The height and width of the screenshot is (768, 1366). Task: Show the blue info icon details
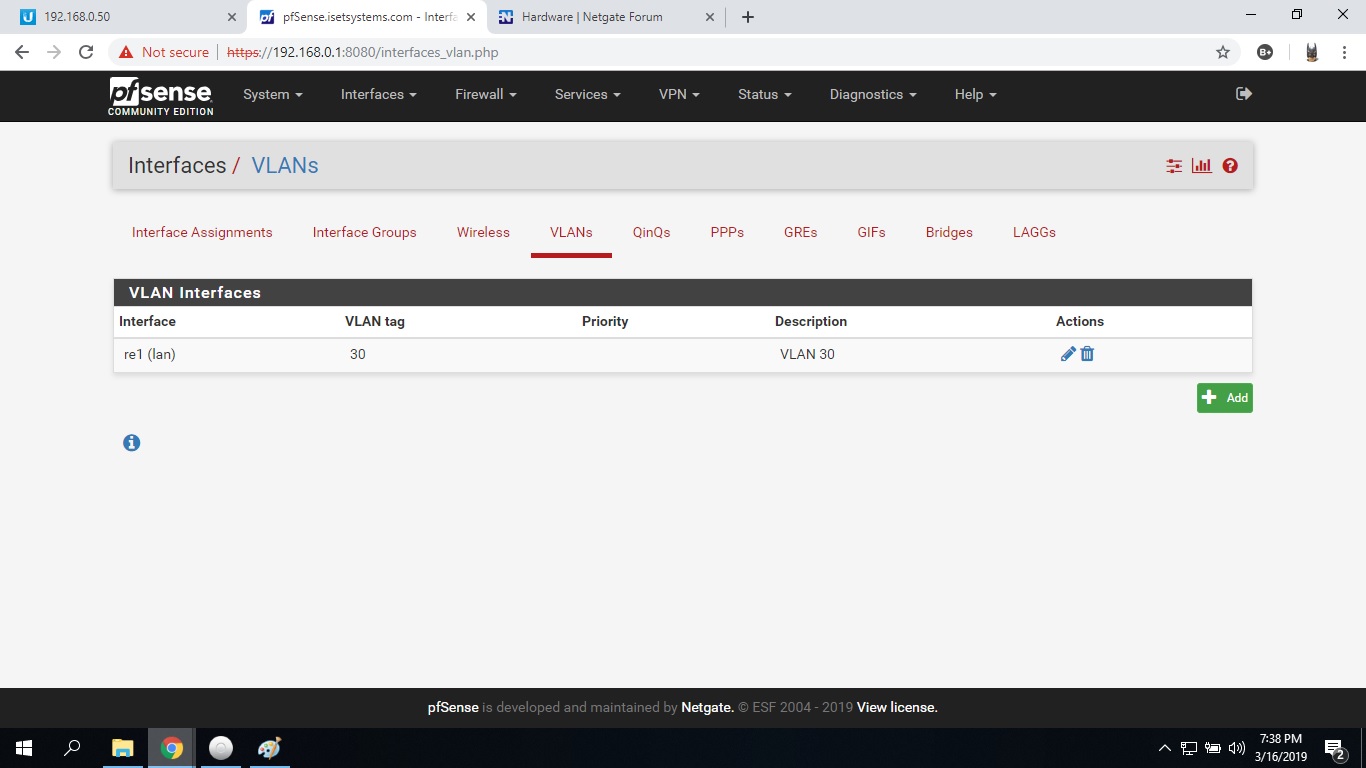tap(131, 443)
